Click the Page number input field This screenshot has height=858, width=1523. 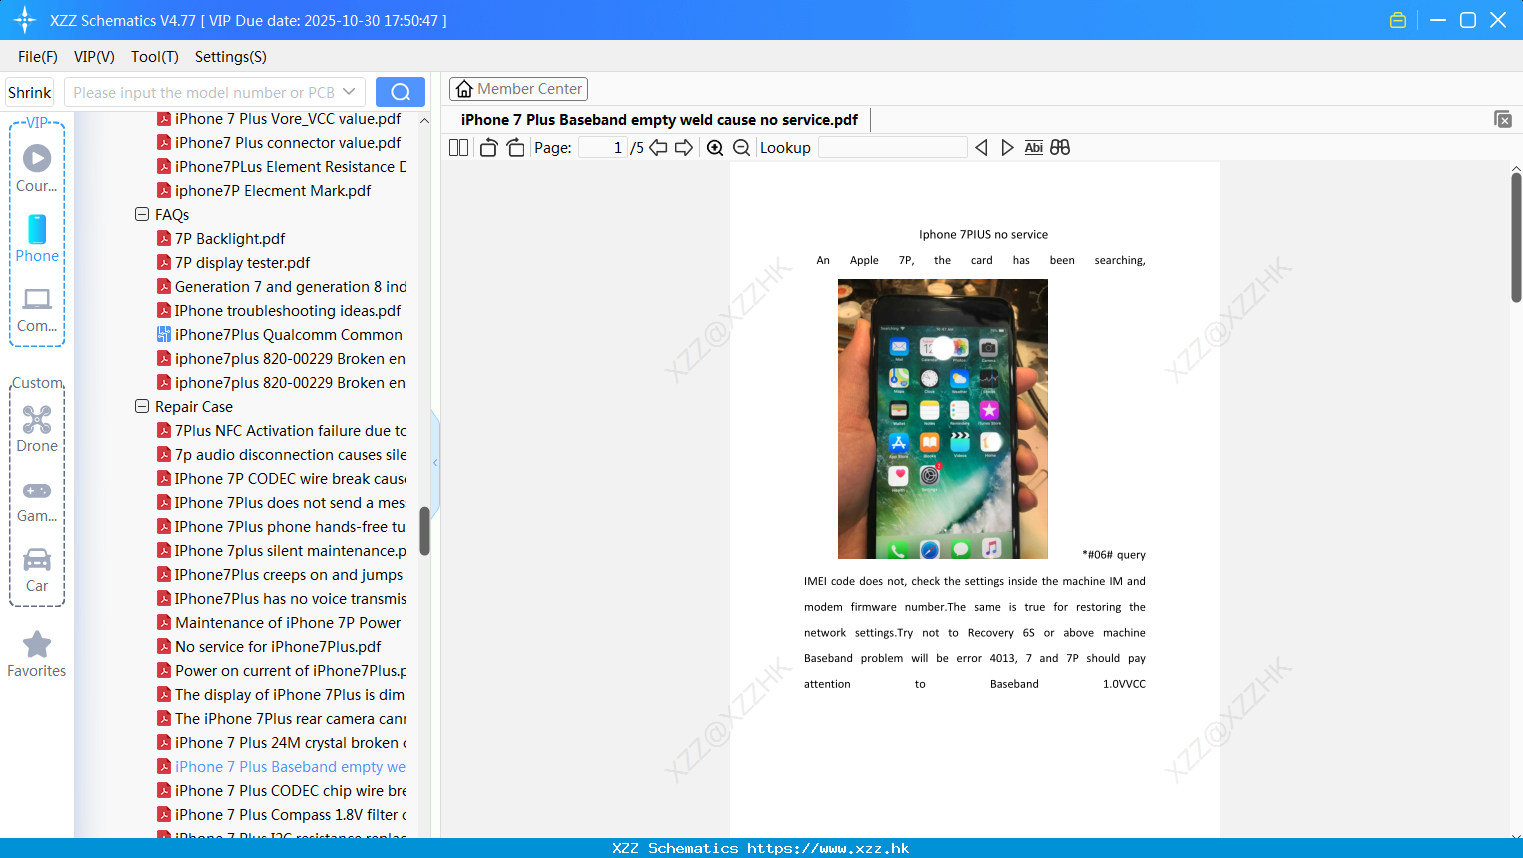pos(603,148)
